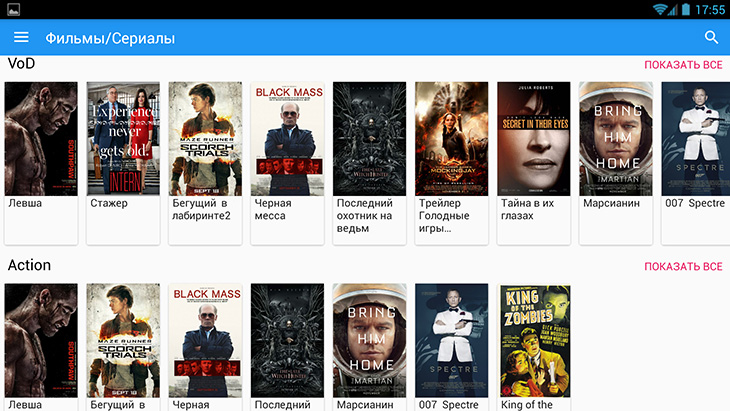Screen dimensions: 730x411
Task: Select the 'Стажер' title text
Action: pos(109,203)
